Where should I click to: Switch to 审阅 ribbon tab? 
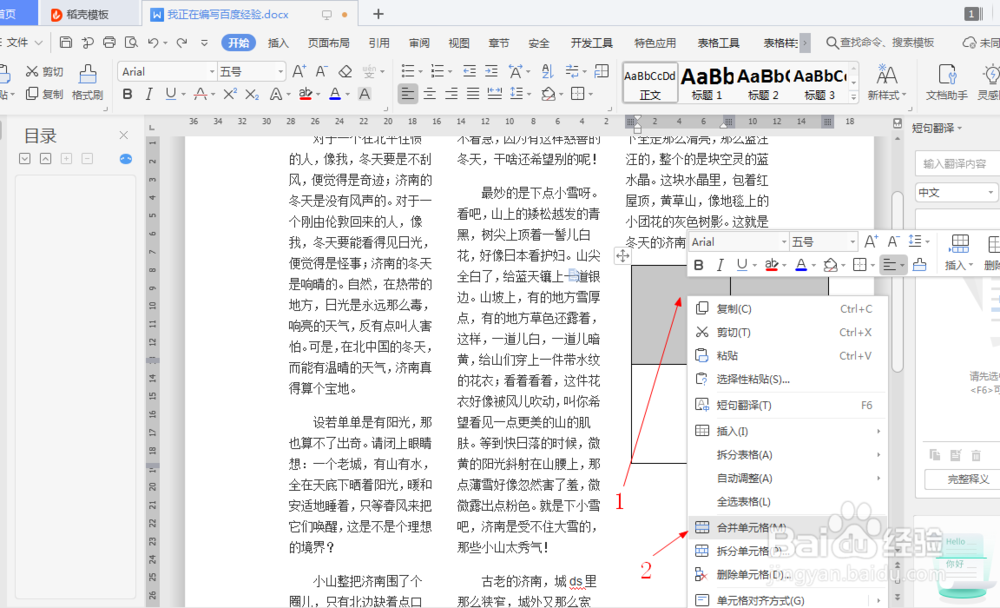[x=419, y=43]
